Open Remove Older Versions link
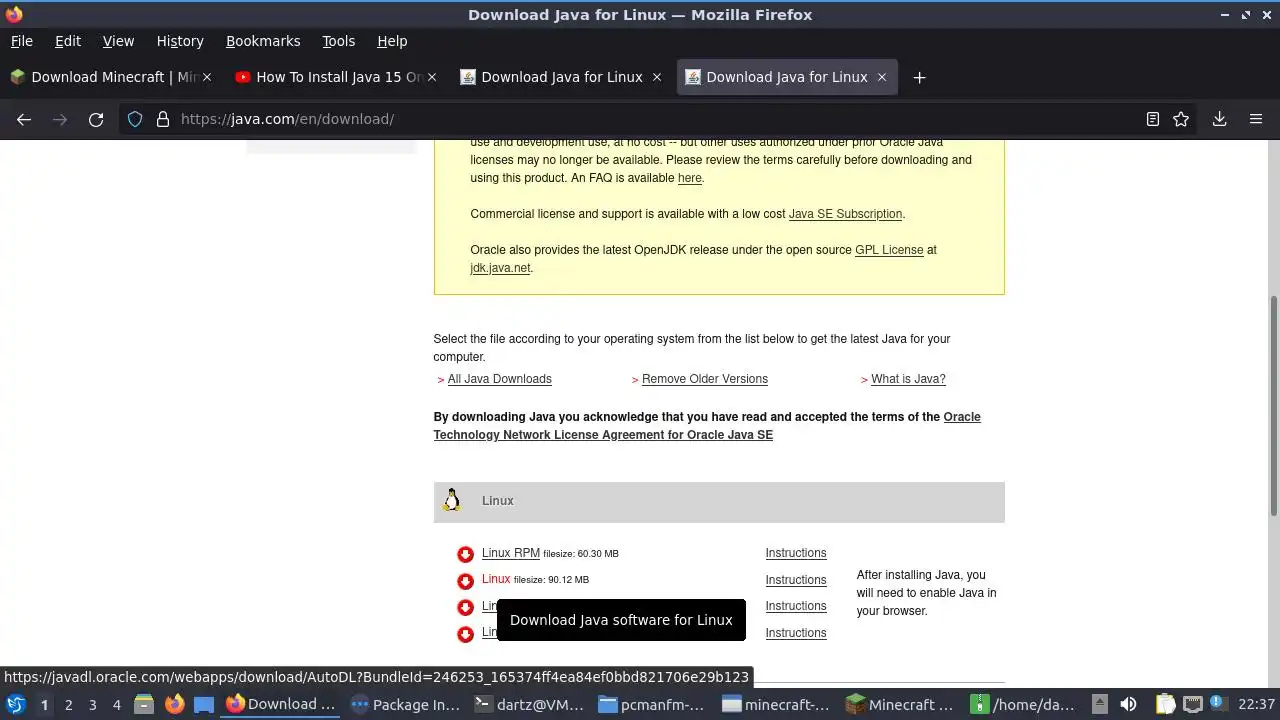The width and height of the screenshot is (1280, 720). click(705, 379)
